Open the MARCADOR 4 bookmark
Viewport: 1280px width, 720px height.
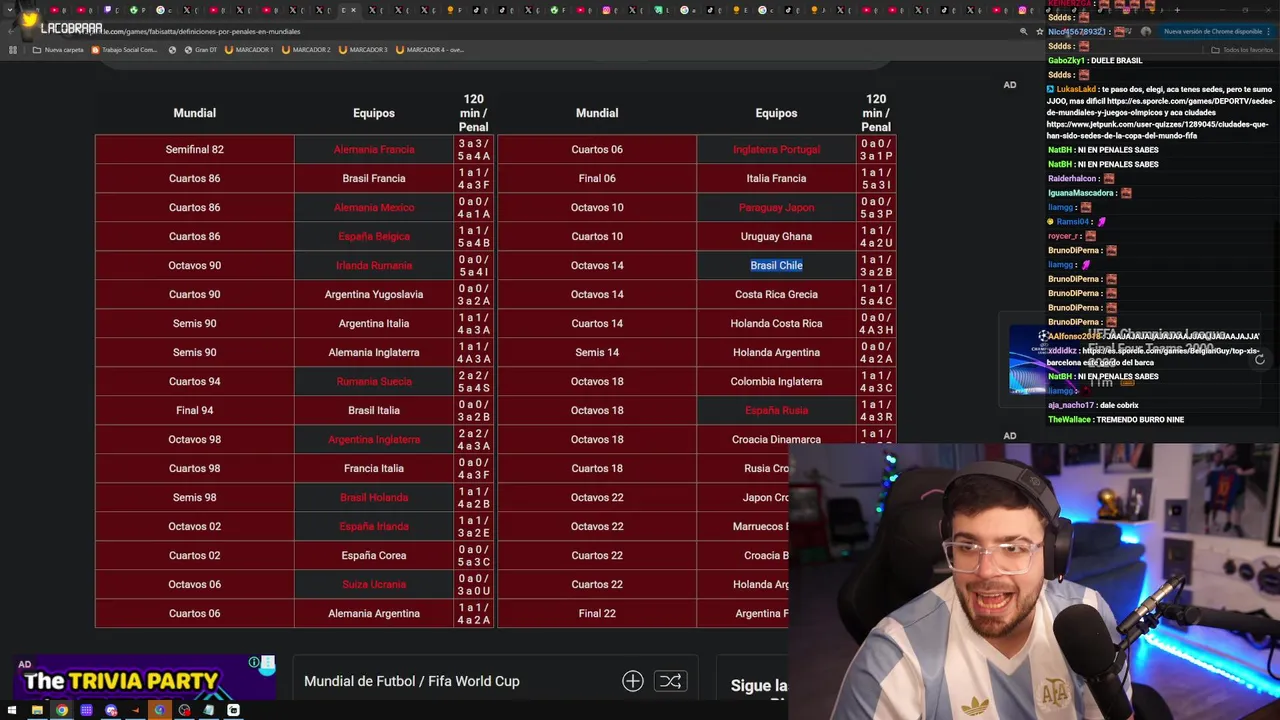[430, 49]
